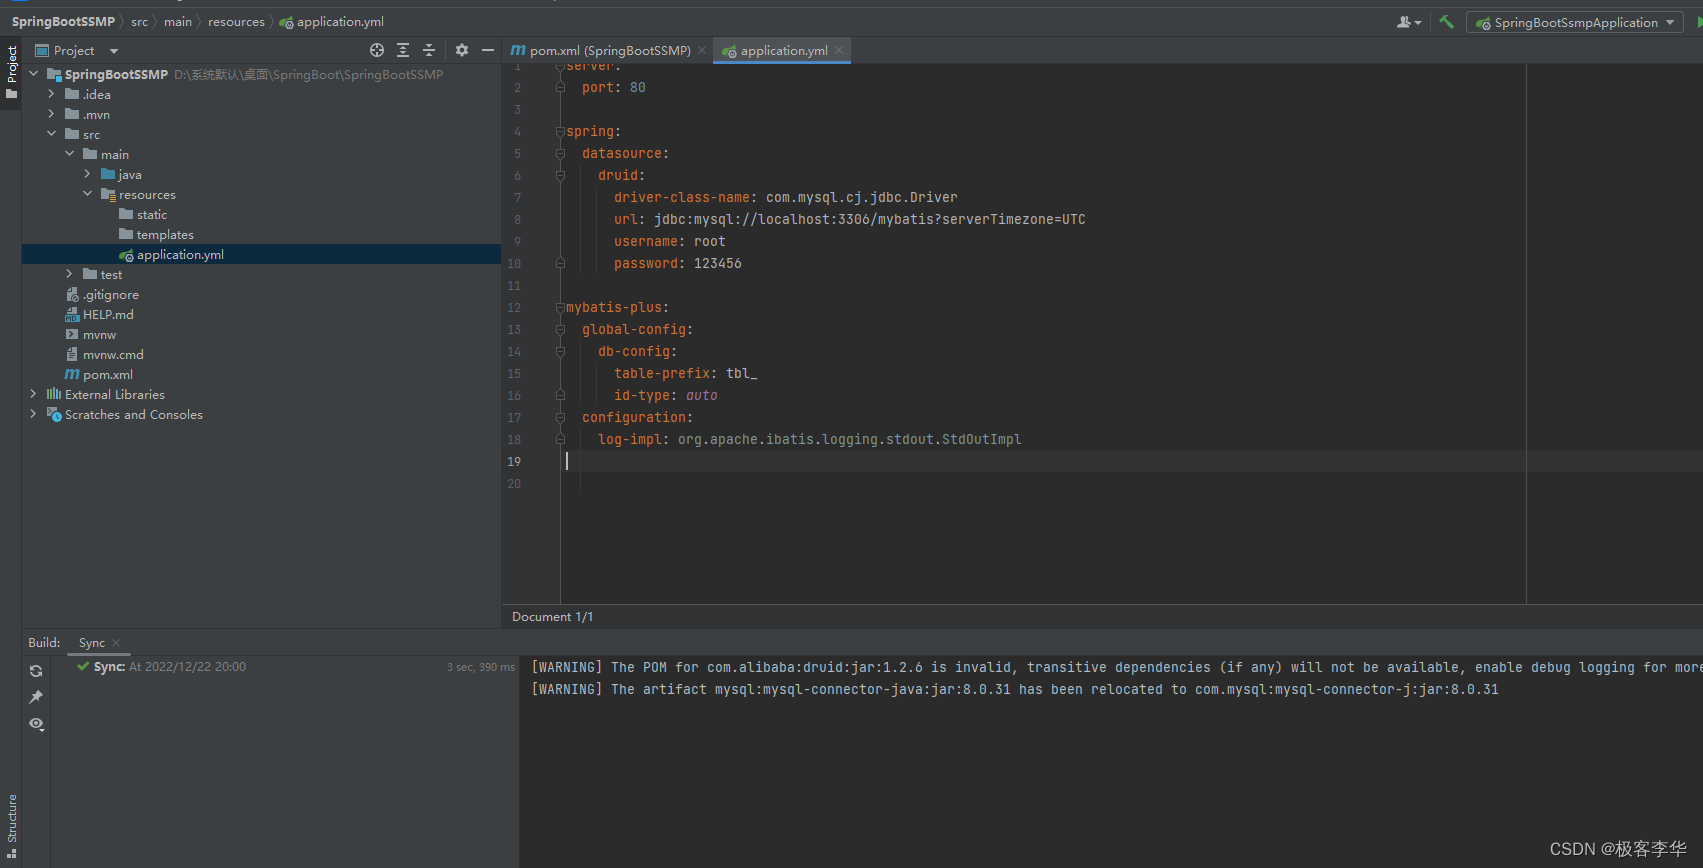Screen dimensions: 1703x868
Task: Switch to the pom.xml editor tab
Action: 608,50
